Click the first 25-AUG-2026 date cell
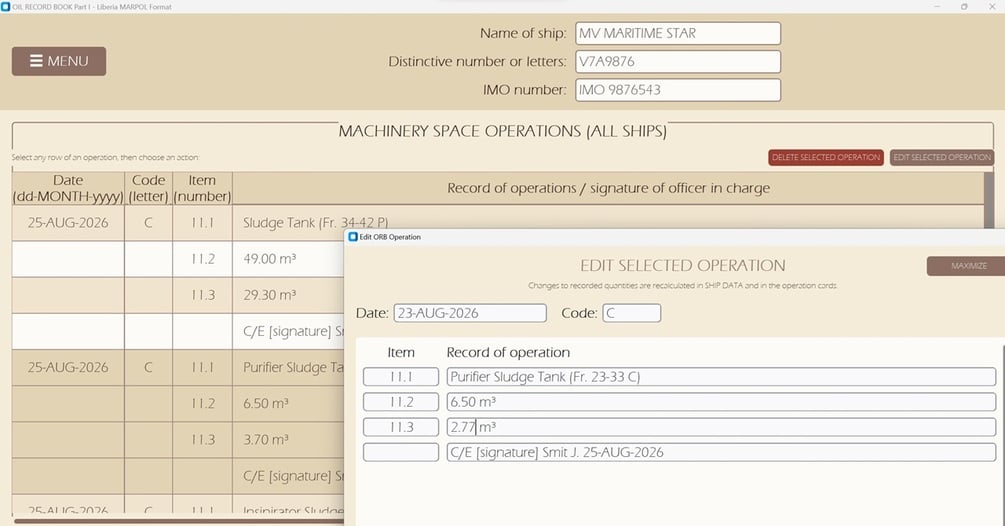 coord(68,222)
